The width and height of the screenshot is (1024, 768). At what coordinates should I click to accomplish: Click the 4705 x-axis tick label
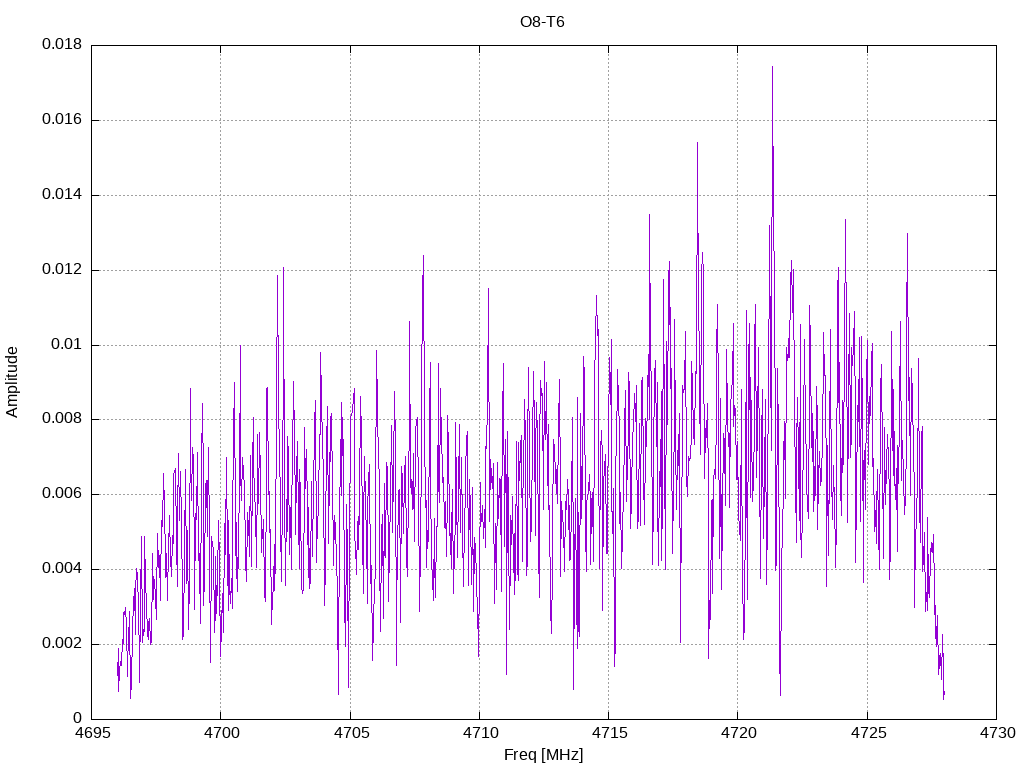coord(351,733)
